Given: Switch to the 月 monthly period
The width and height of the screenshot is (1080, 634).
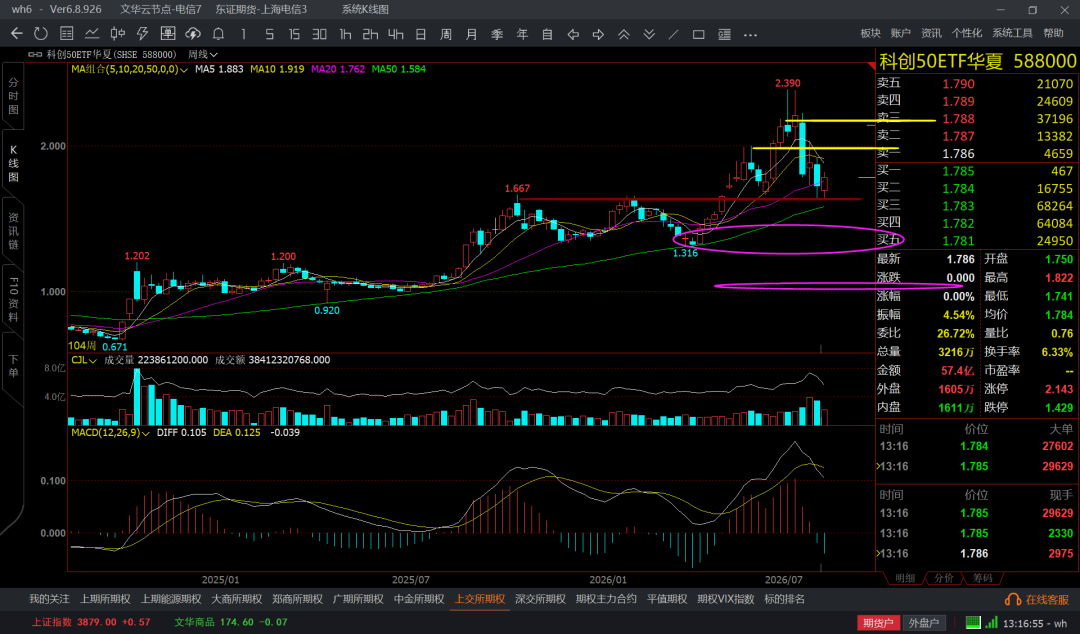Looking at the screenshot, I should [472, 34].
